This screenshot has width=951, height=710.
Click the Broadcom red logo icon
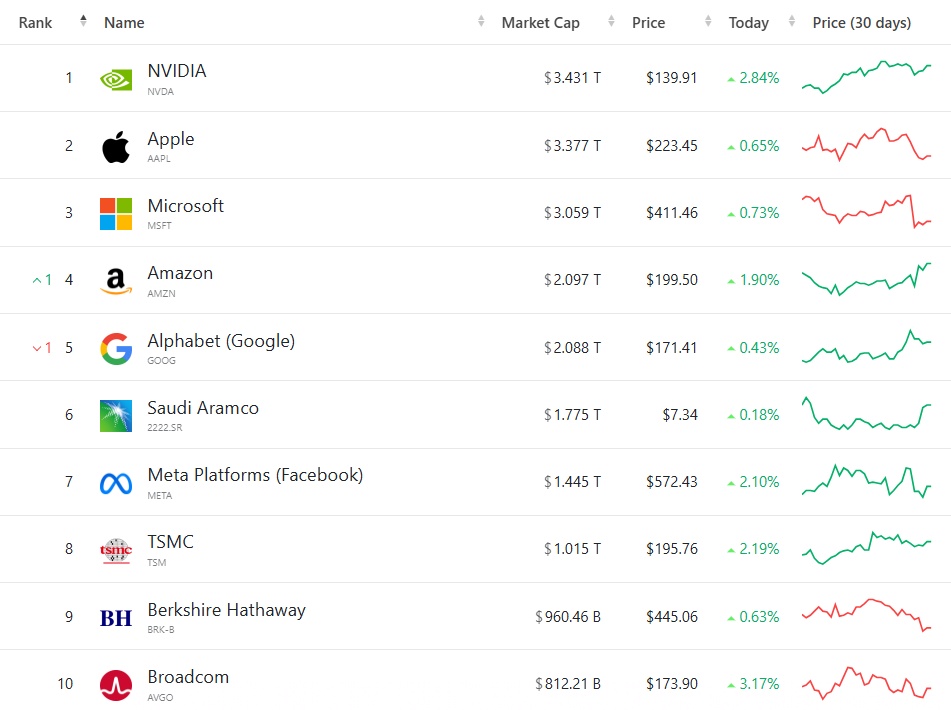pyautogui.click(x=116, y=685)
